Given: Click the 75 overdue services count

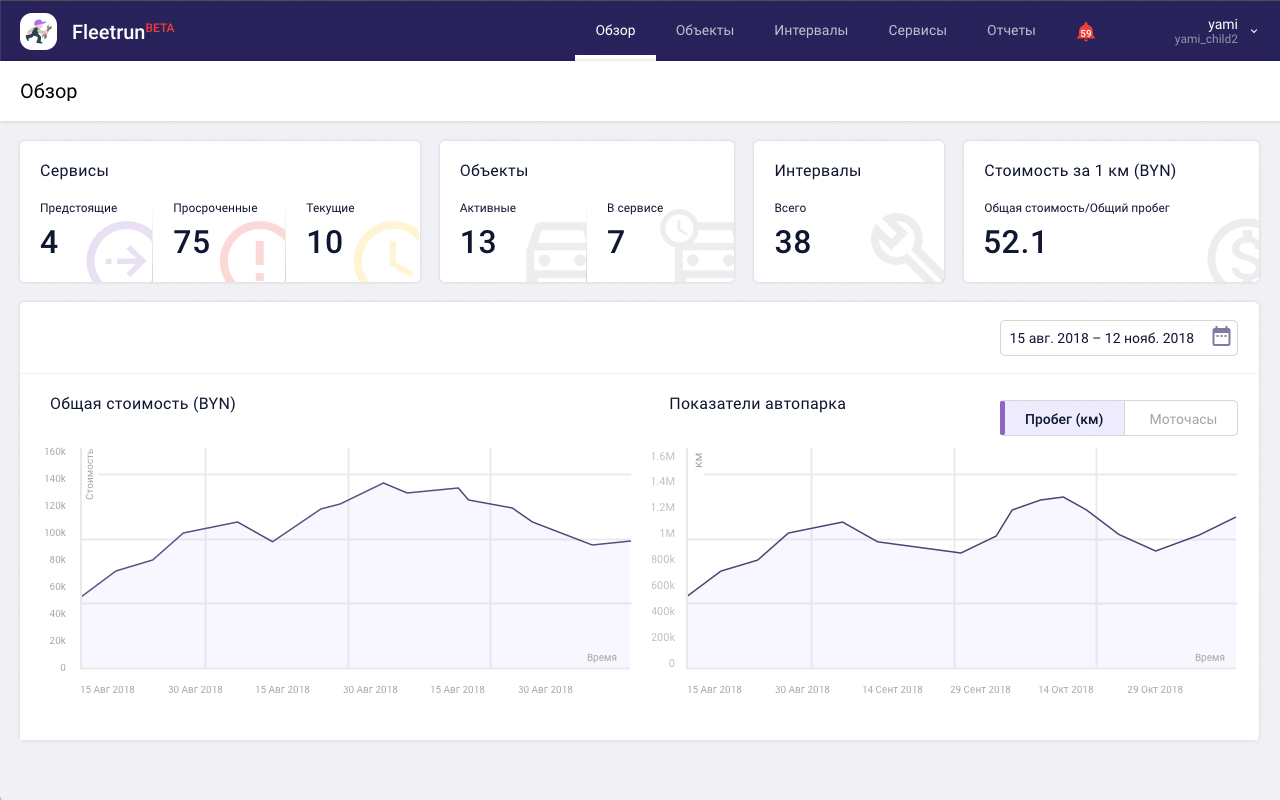Looking at the screenshot, I should pyautogui.click(x=192, y=242).
